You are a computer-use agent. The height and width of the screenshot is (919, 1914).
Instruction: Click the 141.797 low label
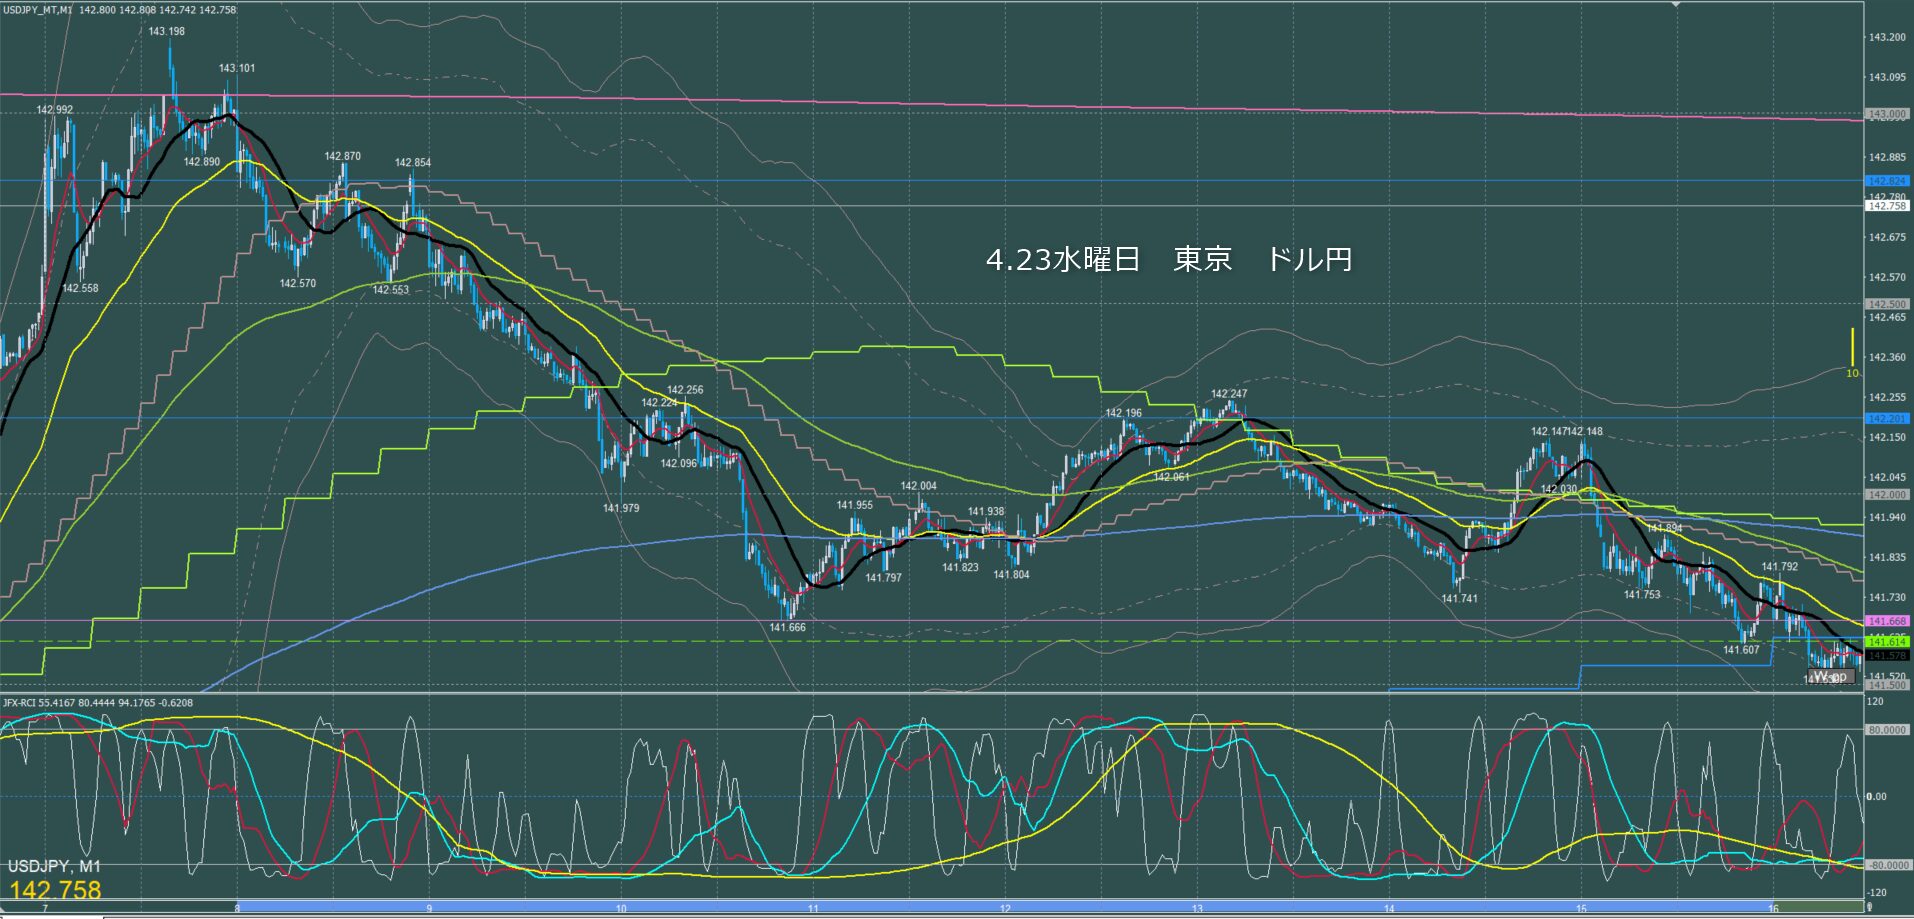884,578
